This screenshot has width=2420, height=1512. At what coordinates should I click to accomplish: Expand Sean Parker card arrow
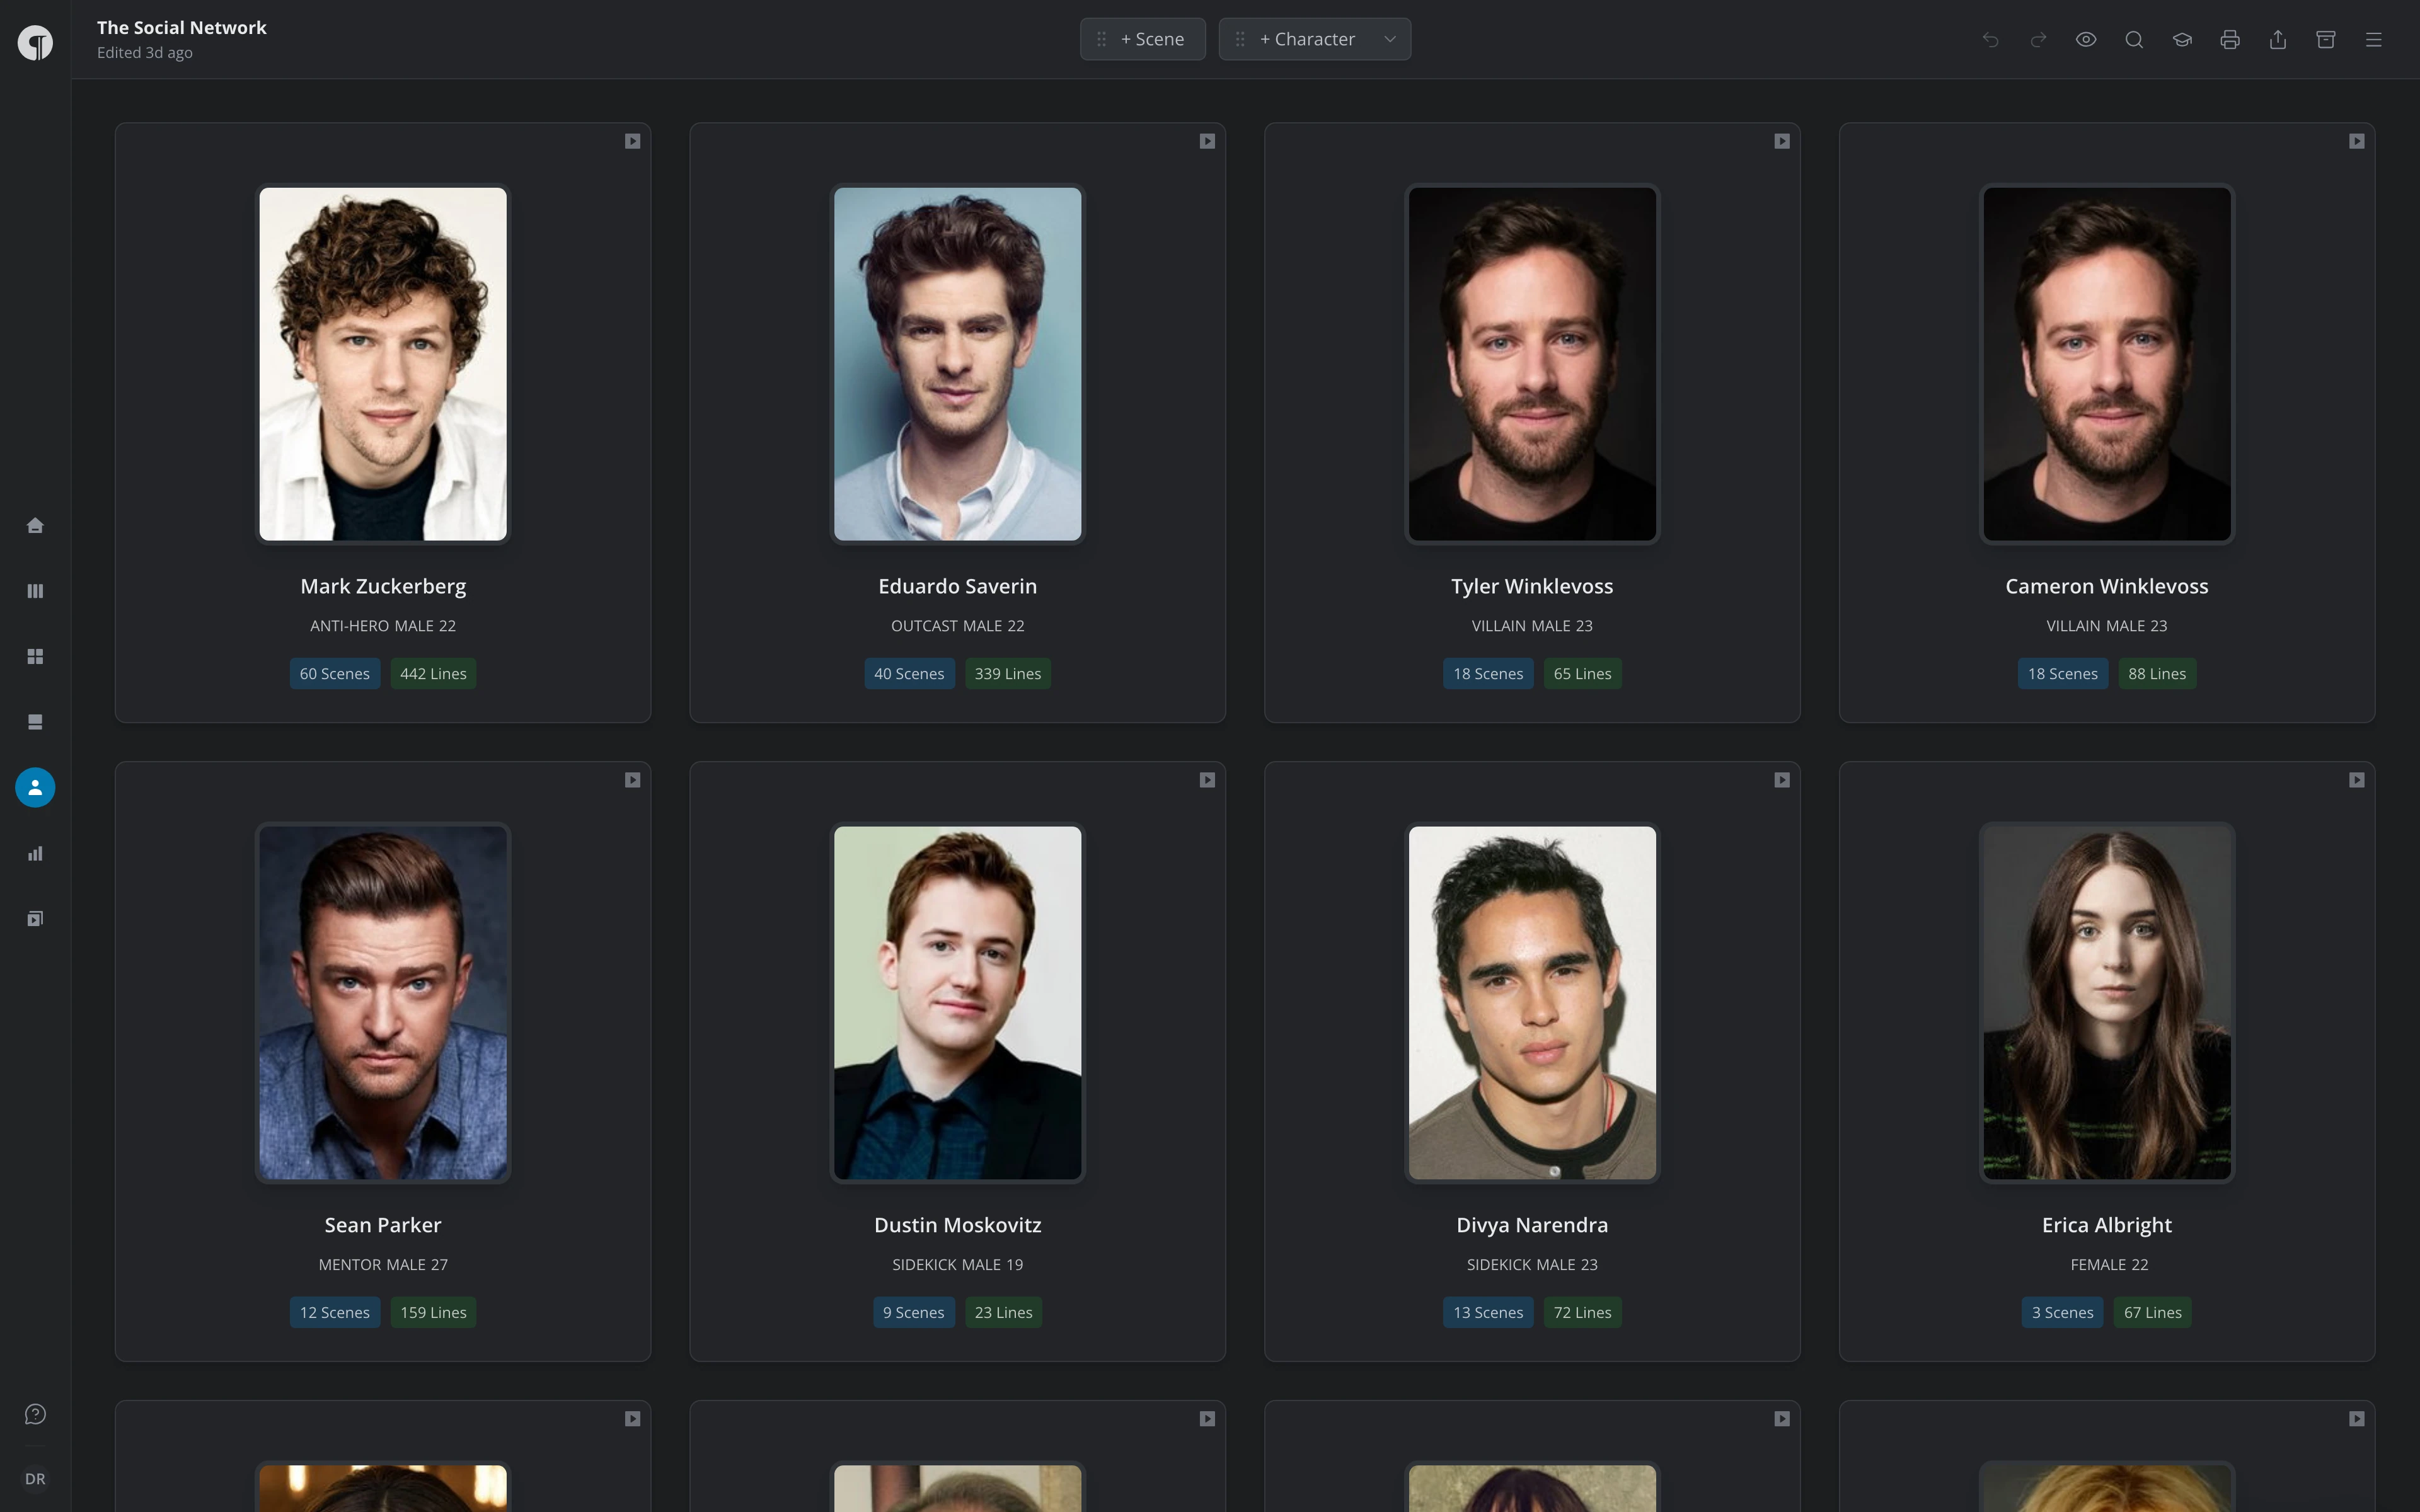pos(632,780)
